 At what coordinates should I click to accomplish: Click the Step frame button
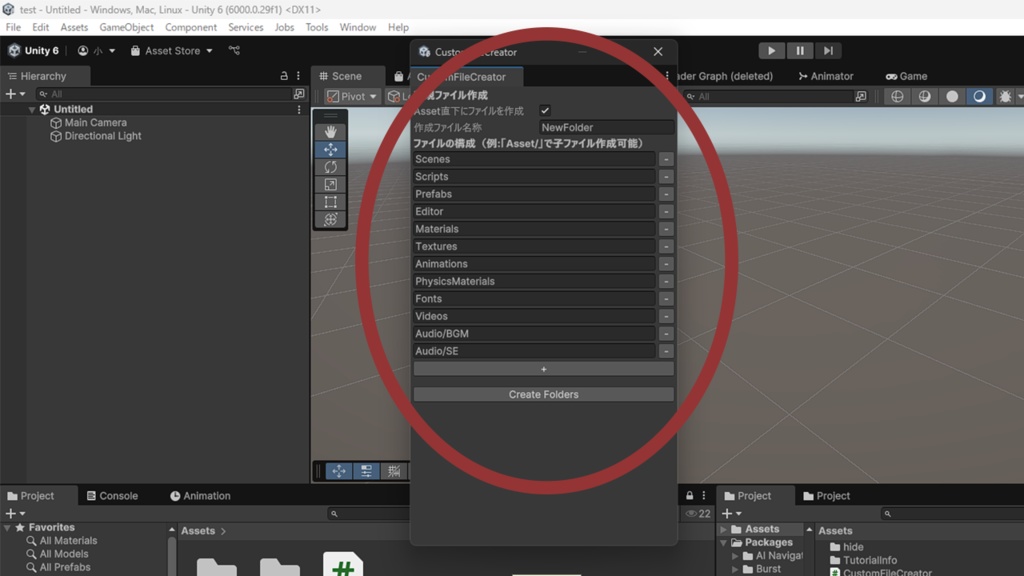827,51
